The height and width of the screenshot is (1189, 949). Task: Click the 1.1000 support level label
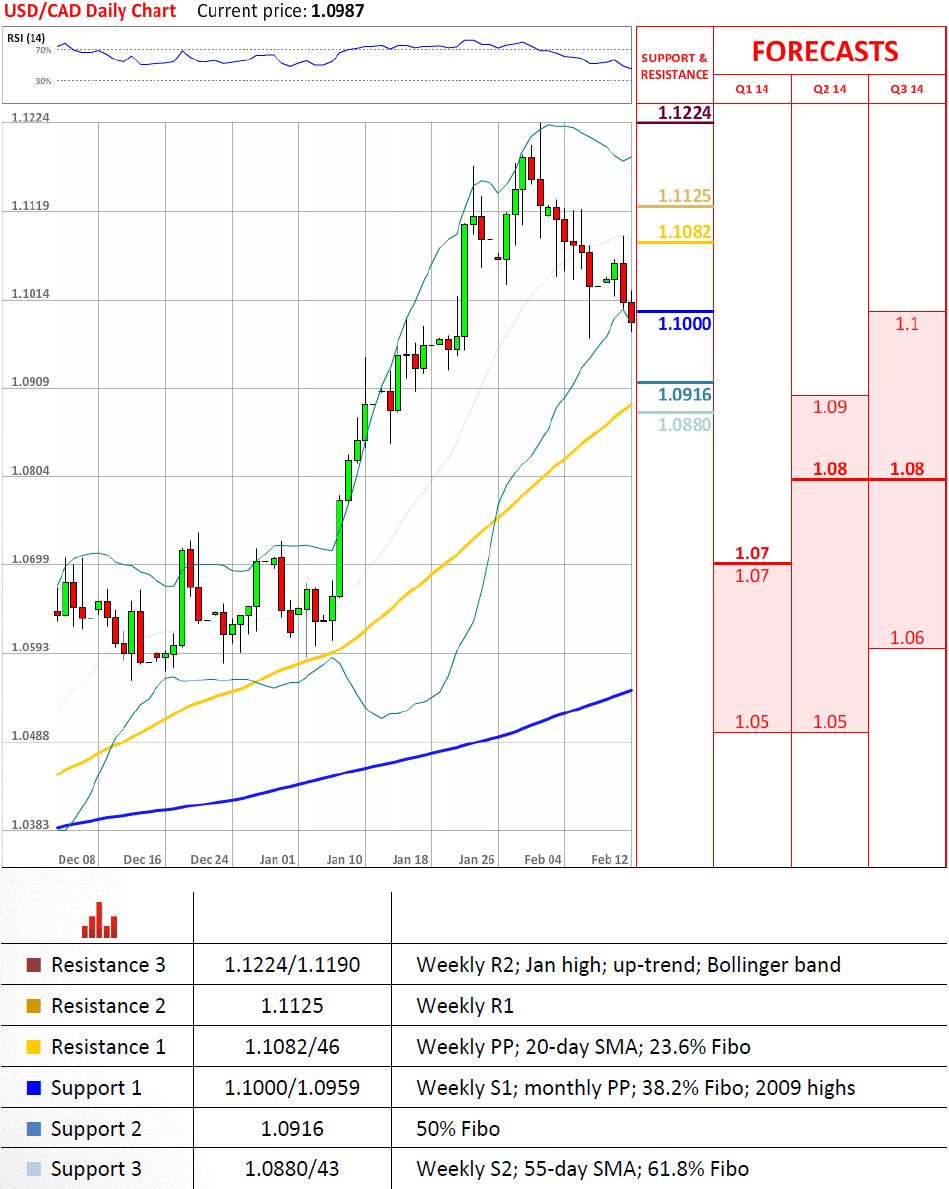tap(684, 324)
